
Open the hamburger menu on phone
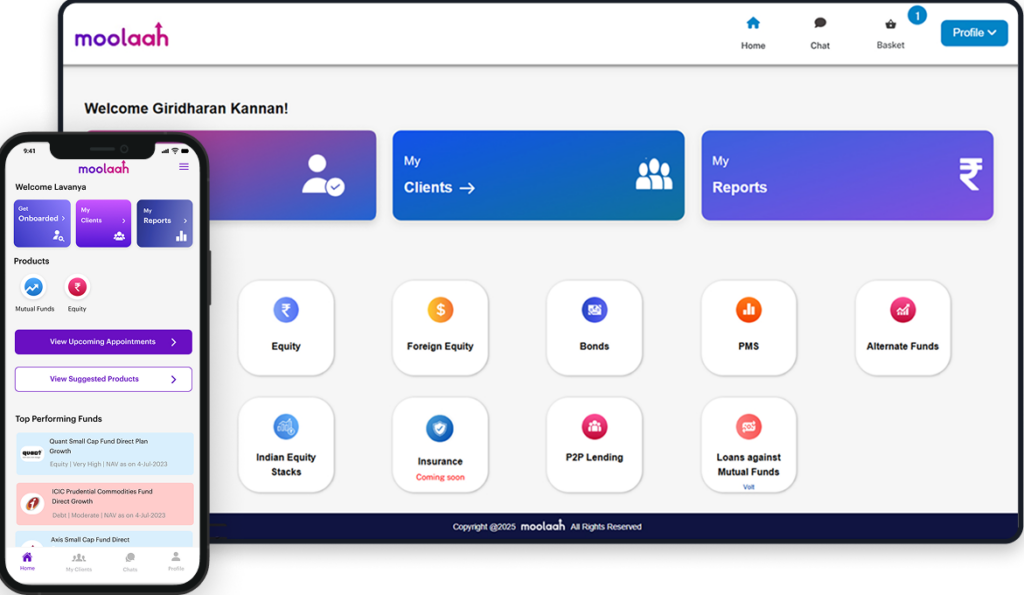[184, 167]
